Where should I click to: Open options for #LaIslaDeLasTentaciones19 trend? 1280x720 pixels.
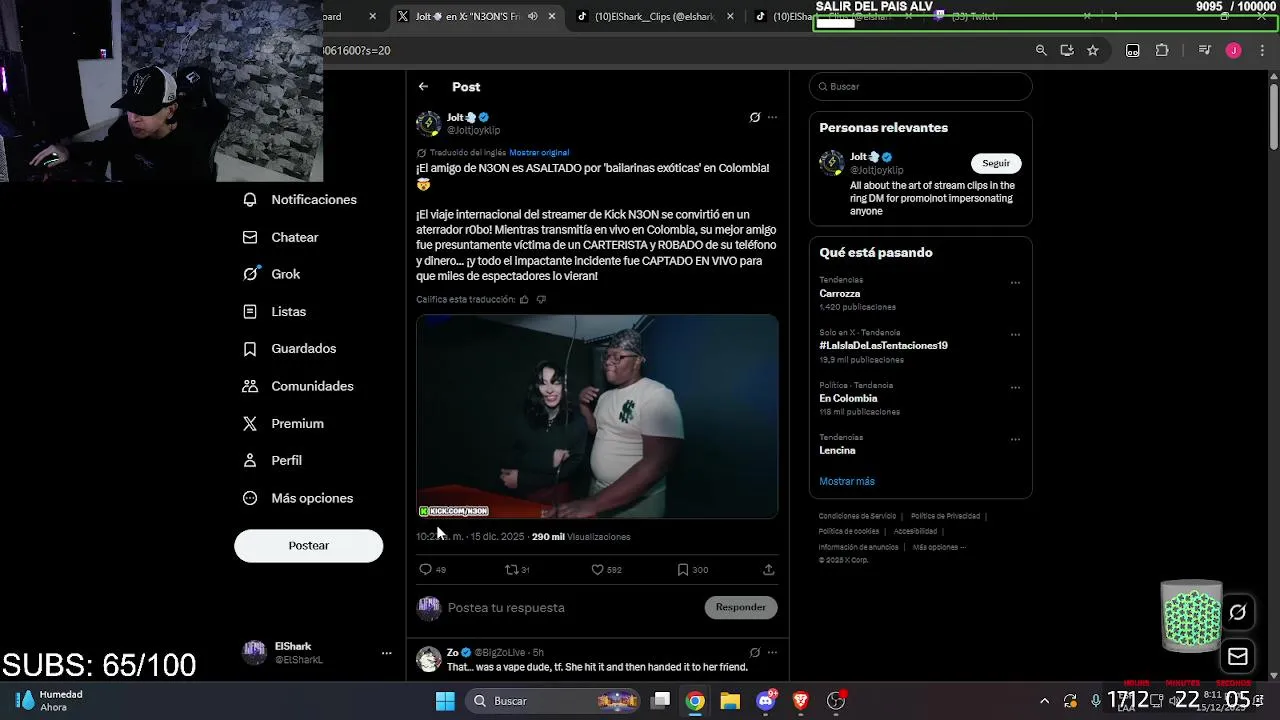(1015, 335)
